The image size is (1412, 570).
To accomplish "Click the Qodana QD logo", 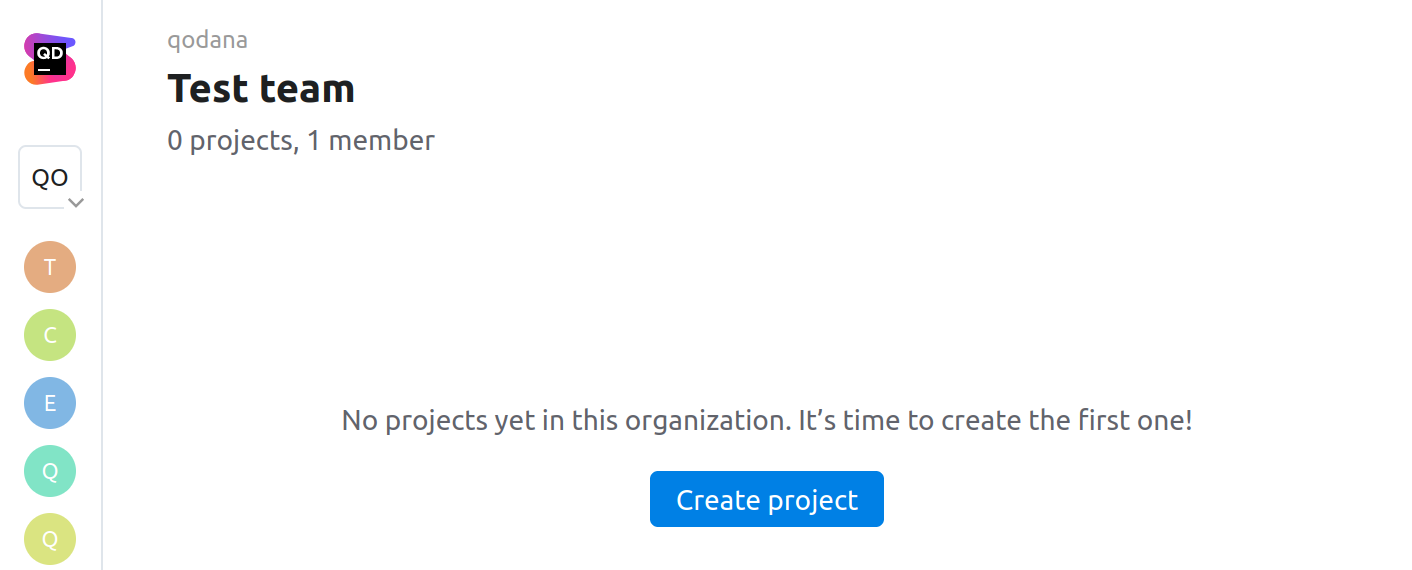I will pos(50,59).
